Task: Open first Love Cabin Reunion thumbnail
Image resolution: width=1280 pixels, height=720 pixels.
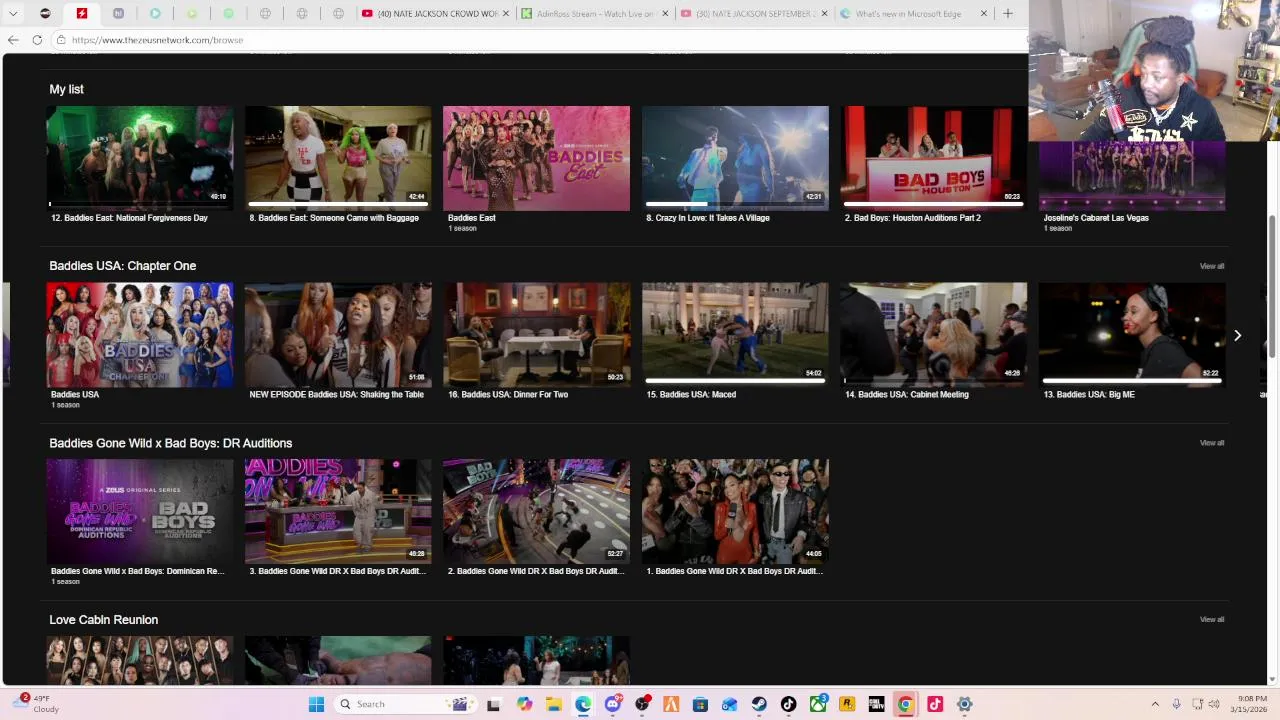Action: 140,660
